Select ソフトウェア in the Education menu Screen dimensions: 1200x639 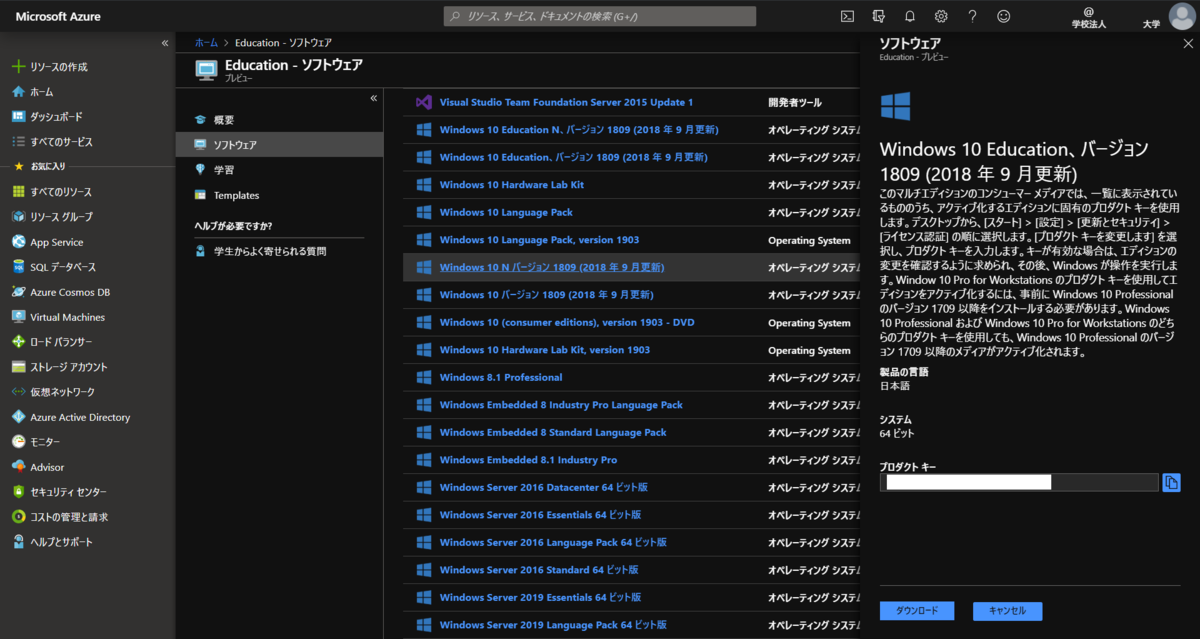279,145
